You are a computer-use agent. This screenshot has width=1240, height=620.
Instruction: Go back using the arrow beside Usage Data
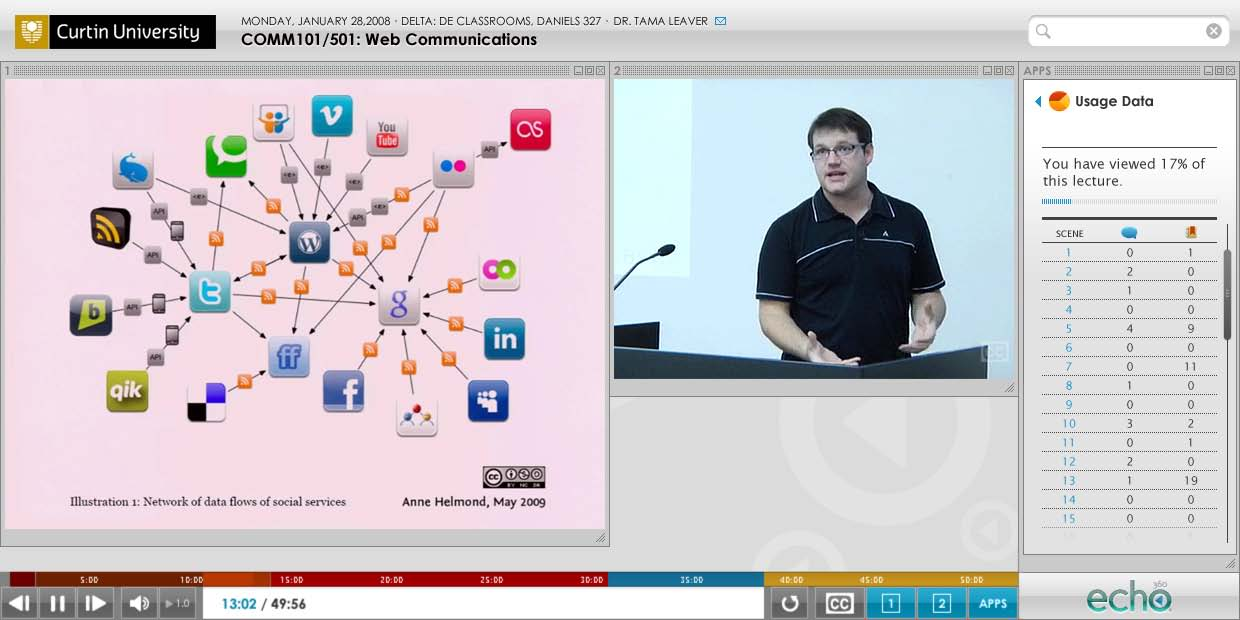(1038, 101)
